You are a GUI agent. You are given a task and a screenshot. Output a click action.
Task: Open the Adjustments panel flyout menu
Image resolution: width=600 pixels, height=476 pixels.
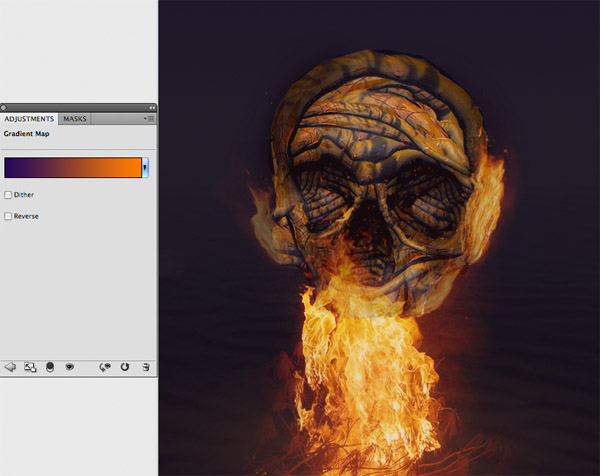point(149,119)
